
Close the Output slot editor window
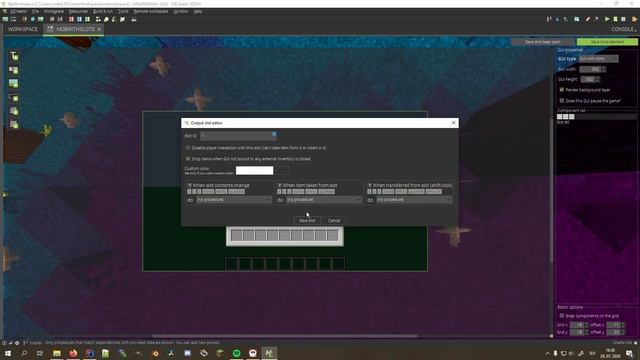click(453, 123)
